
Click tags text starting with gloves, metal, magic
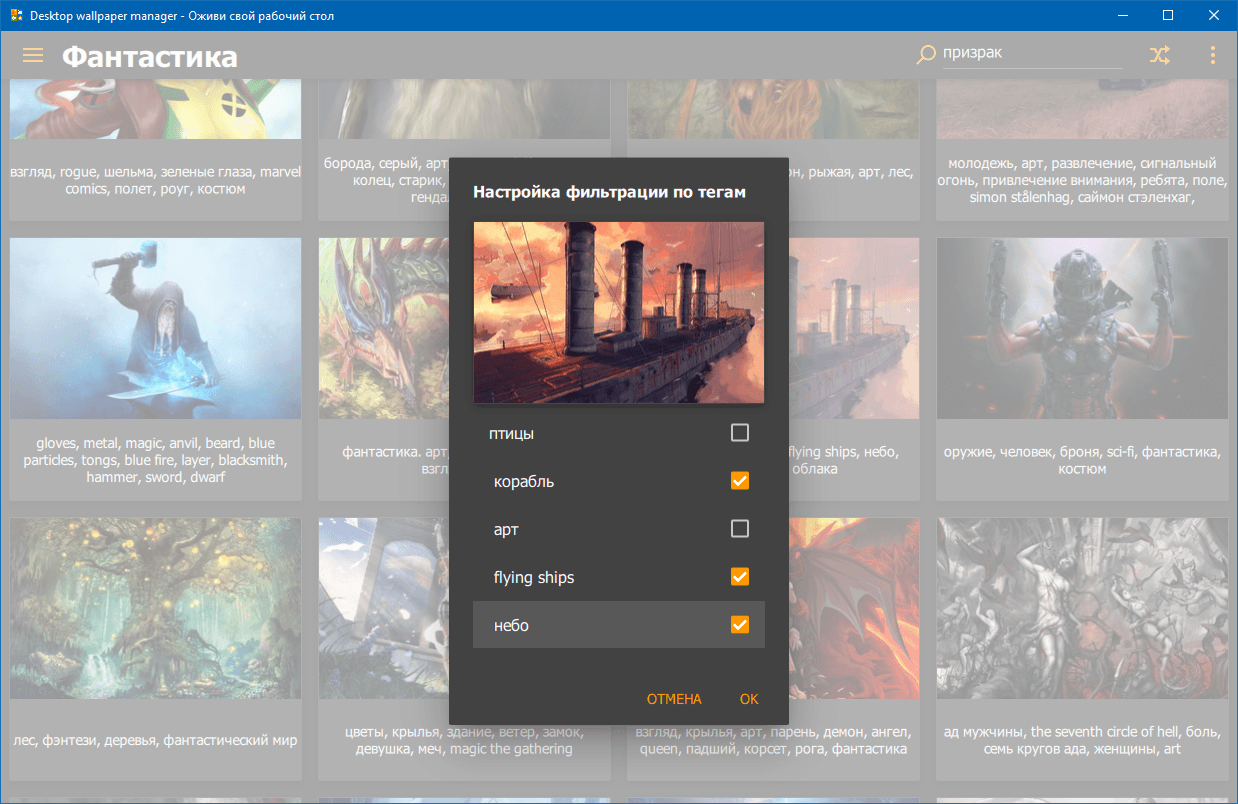[156, 460]
